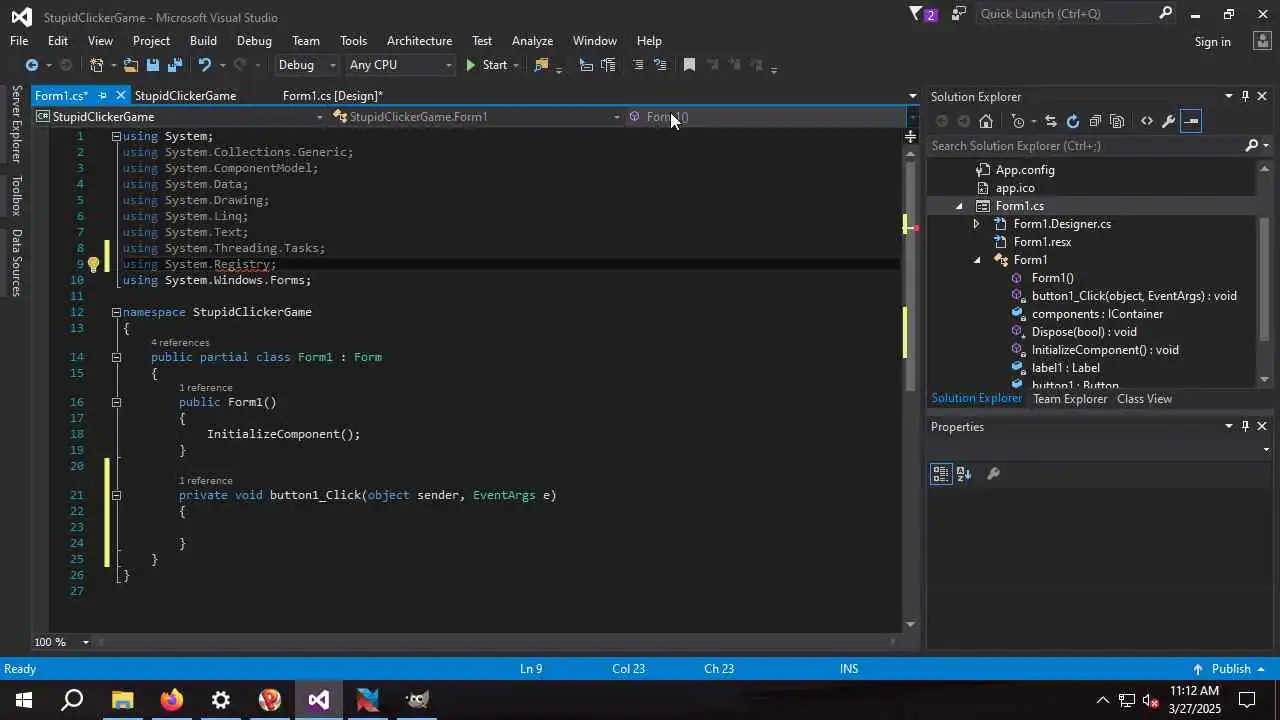1280x720 pixels.
Task: Click the Save All toolbar icon
Action: [175, 65]
